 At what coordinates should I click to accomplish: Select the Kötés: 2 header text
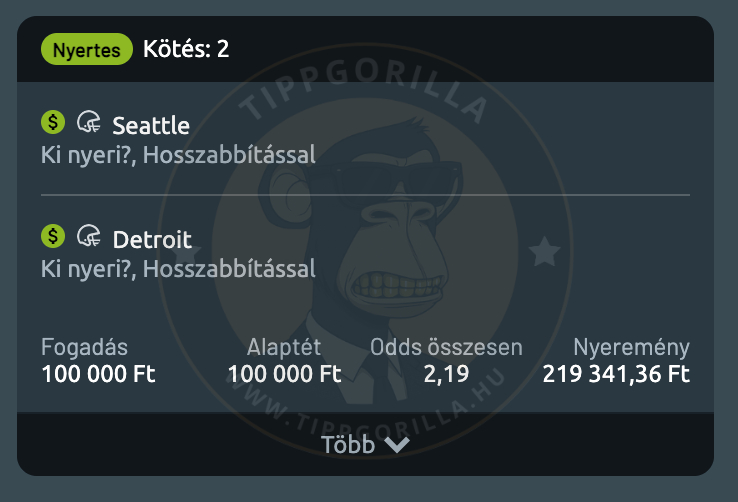(186, 48)
